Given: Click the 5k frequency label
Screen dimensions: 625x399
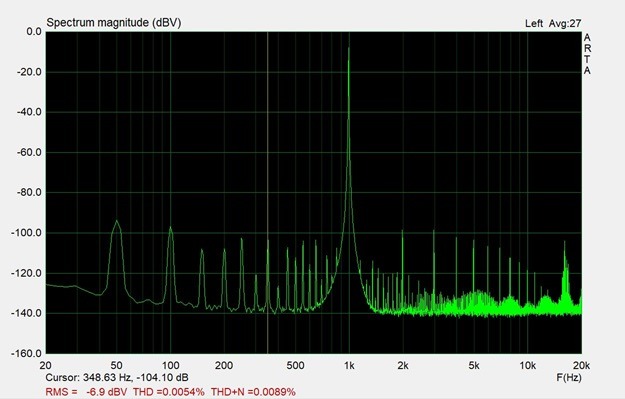Looking at the screenshot, I should tap(474, 366).
